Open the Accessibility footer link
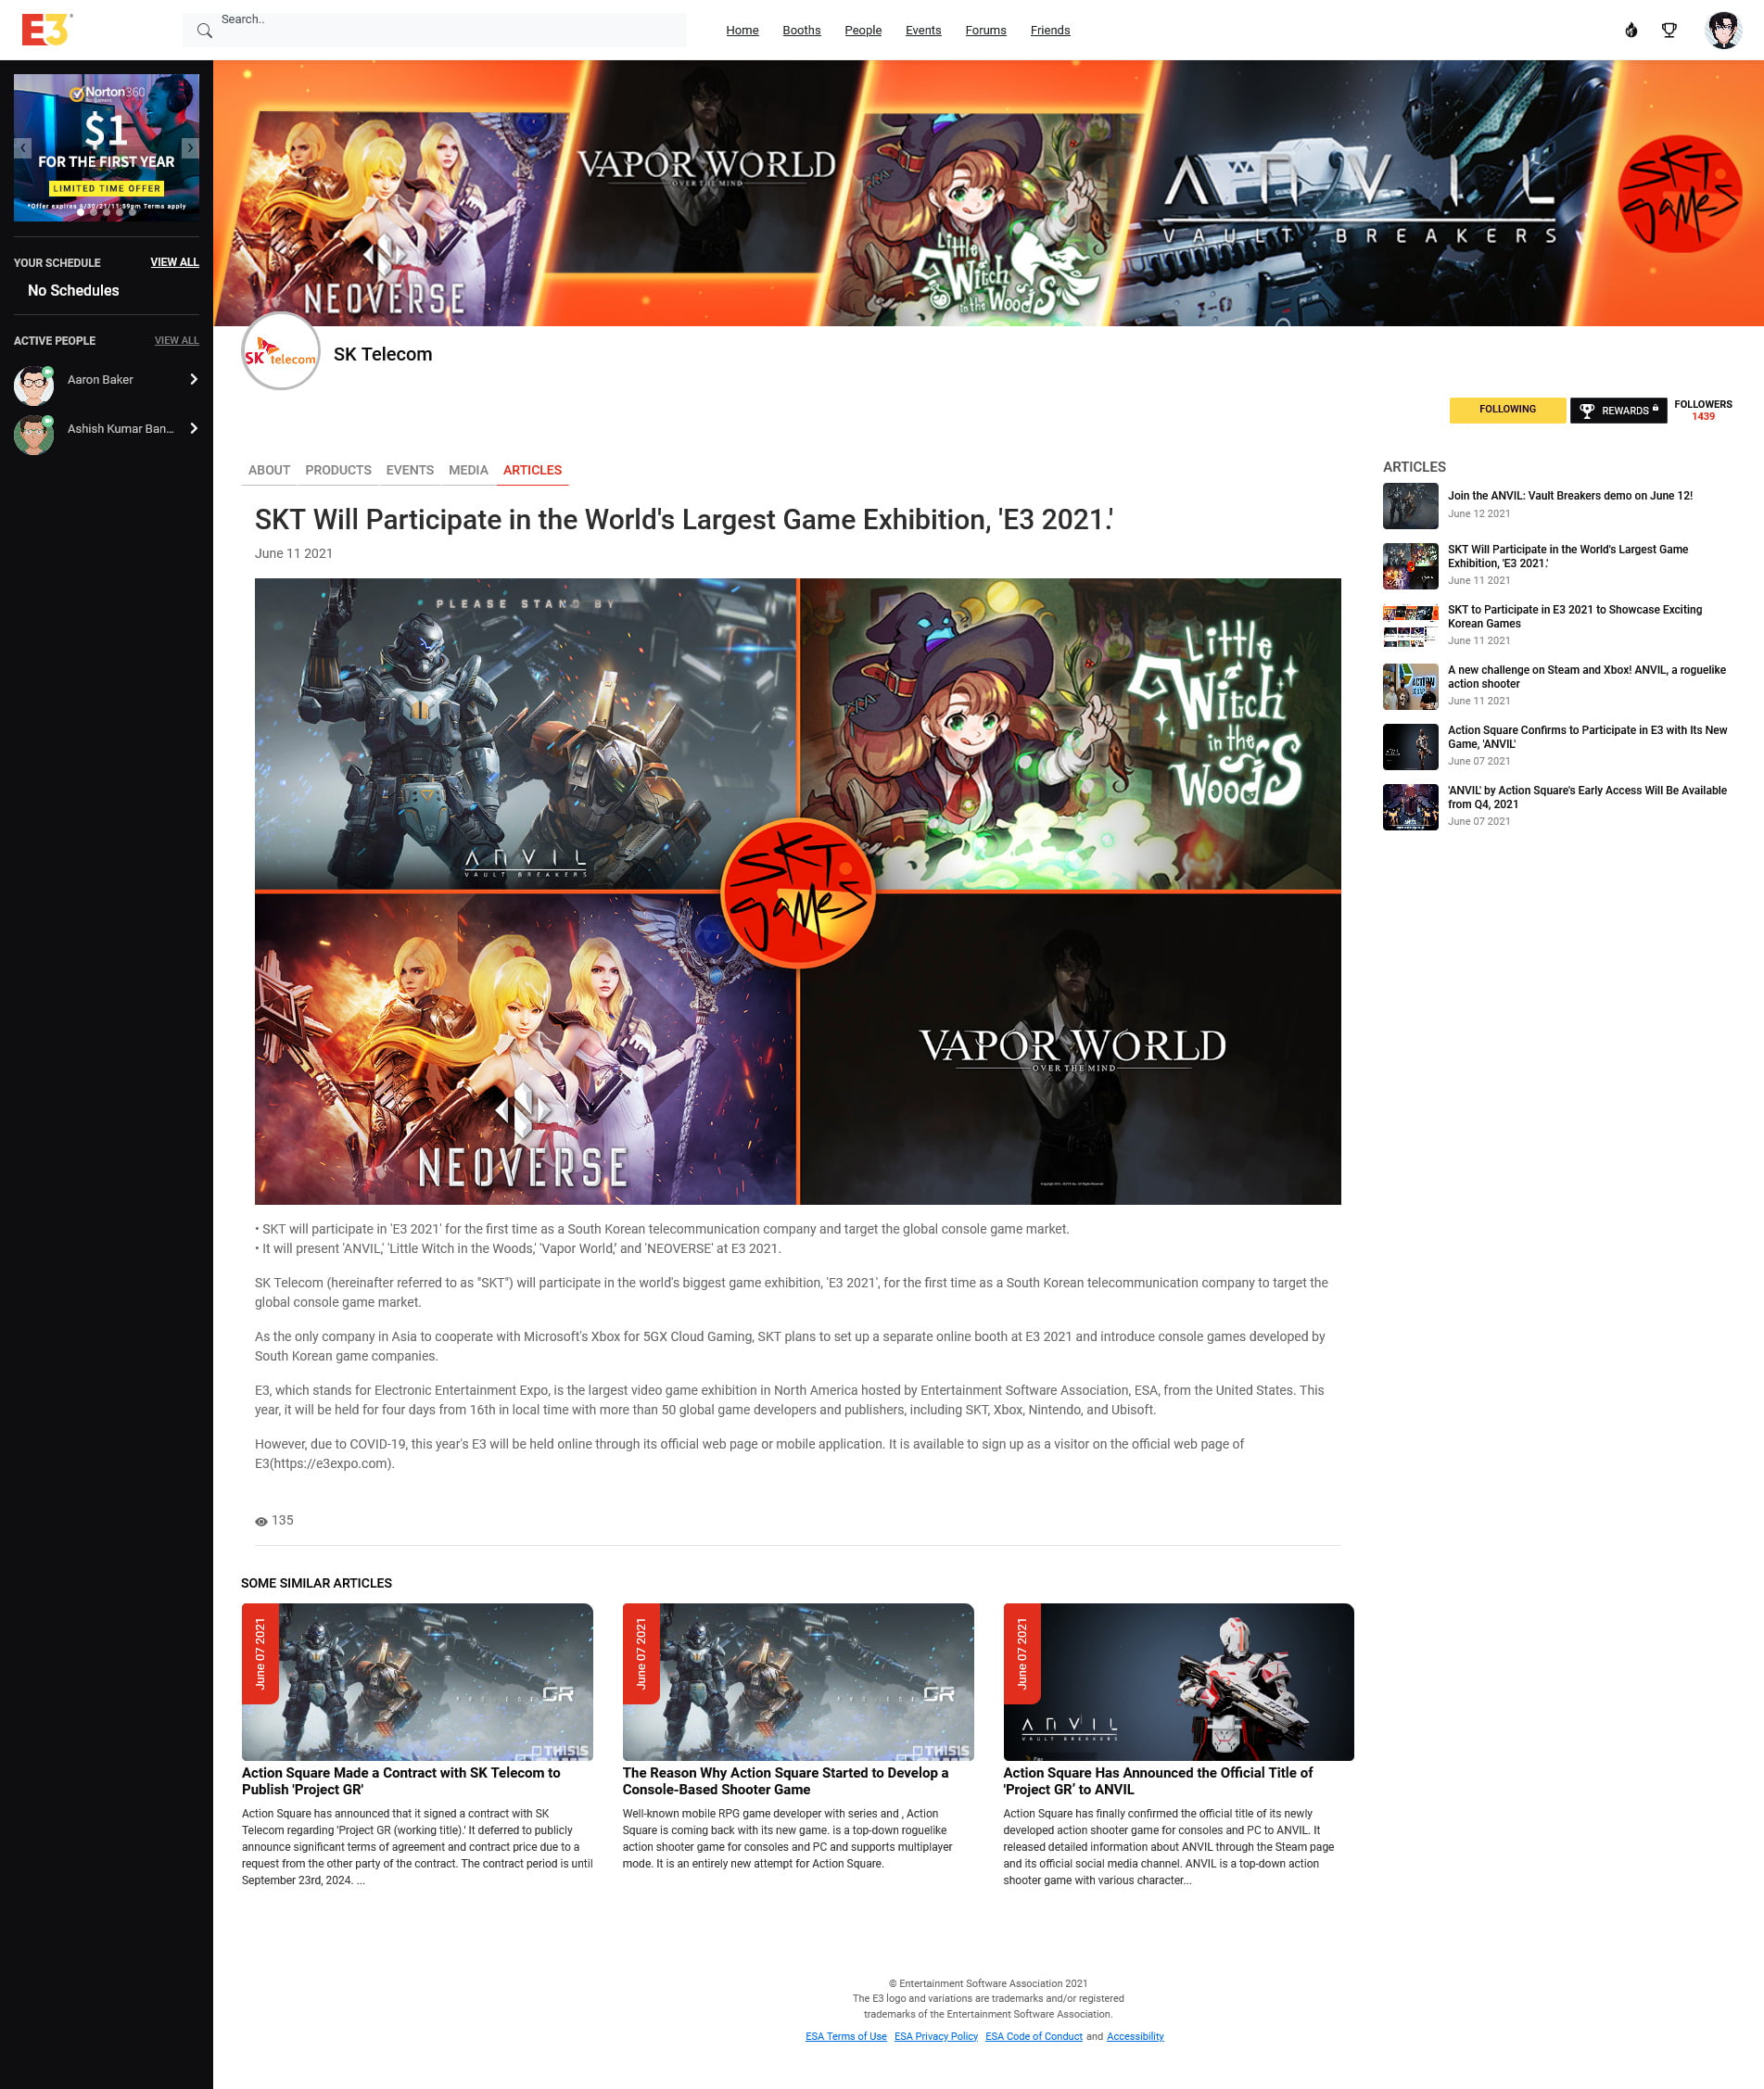 (1135, 2036)
